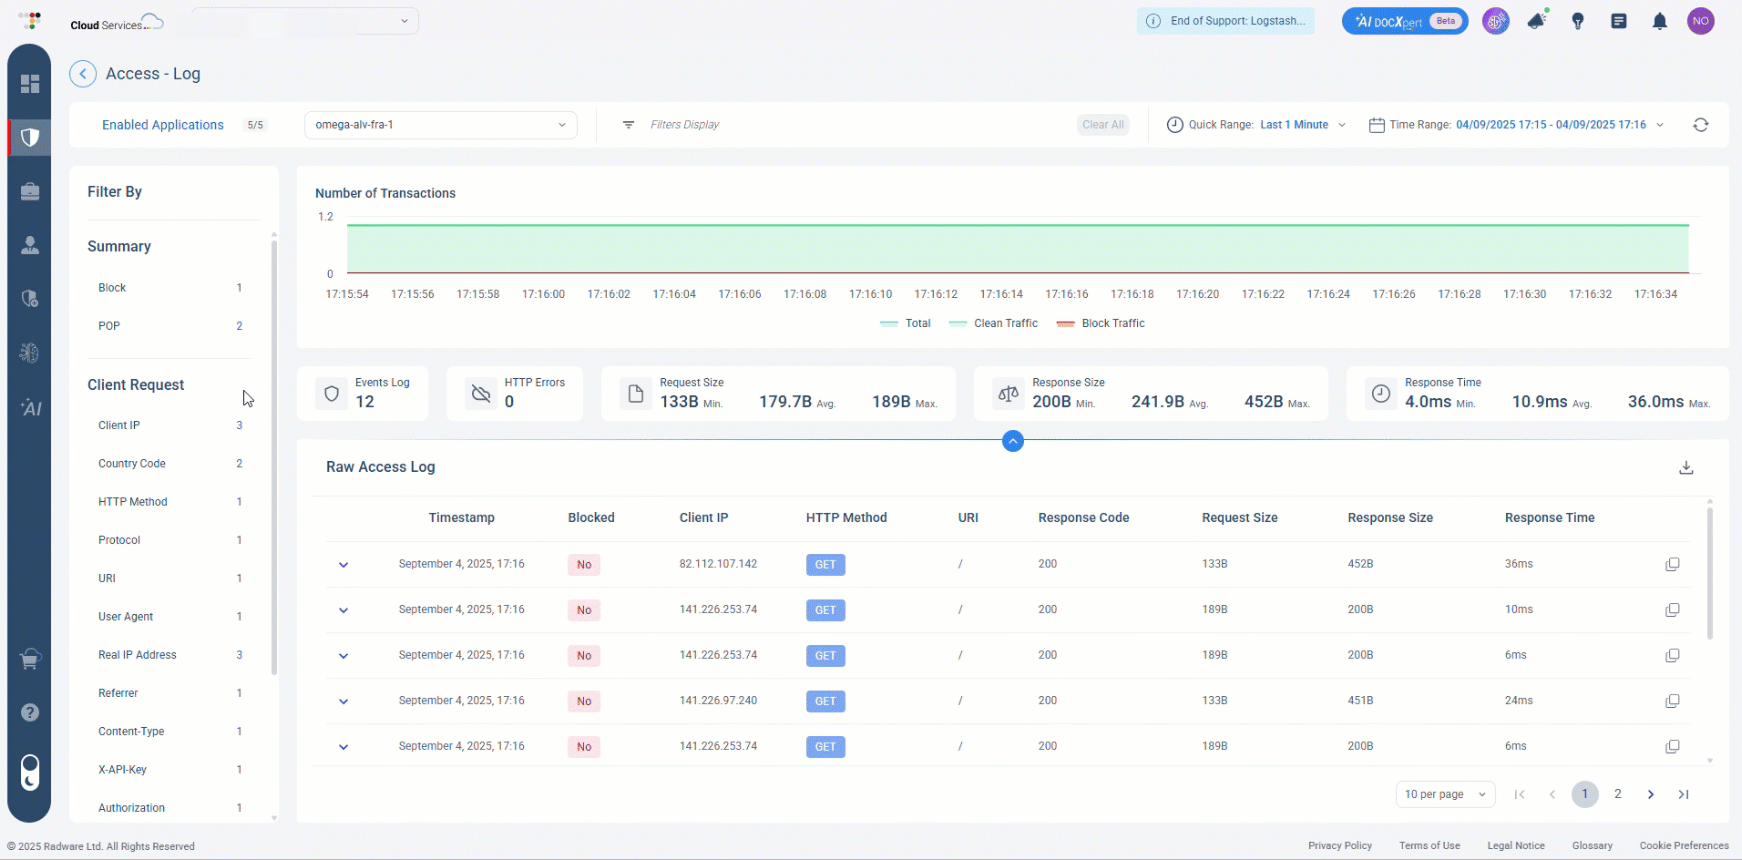Viewport: 1742px width, 860px height.
Task: Click the lightbulb icon in top bar
Action: coord(1578,21)
